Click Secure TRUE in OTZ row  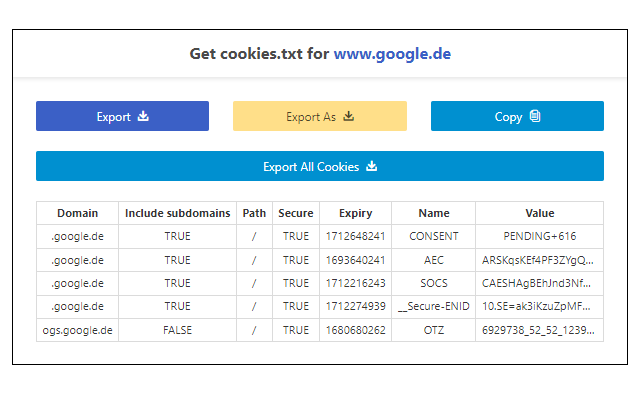pyautogui.click(x=296, y=330)
